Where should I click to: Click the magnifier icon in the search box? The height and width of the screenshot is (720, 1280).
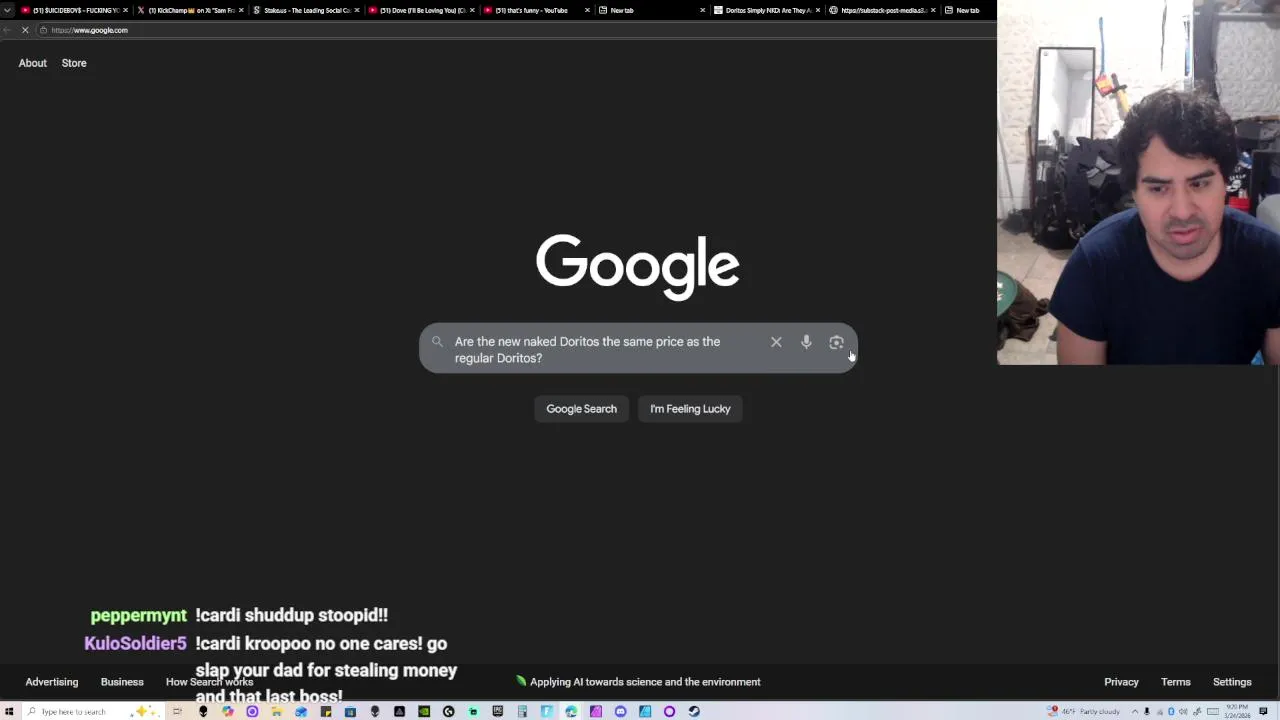click(437, 342)
